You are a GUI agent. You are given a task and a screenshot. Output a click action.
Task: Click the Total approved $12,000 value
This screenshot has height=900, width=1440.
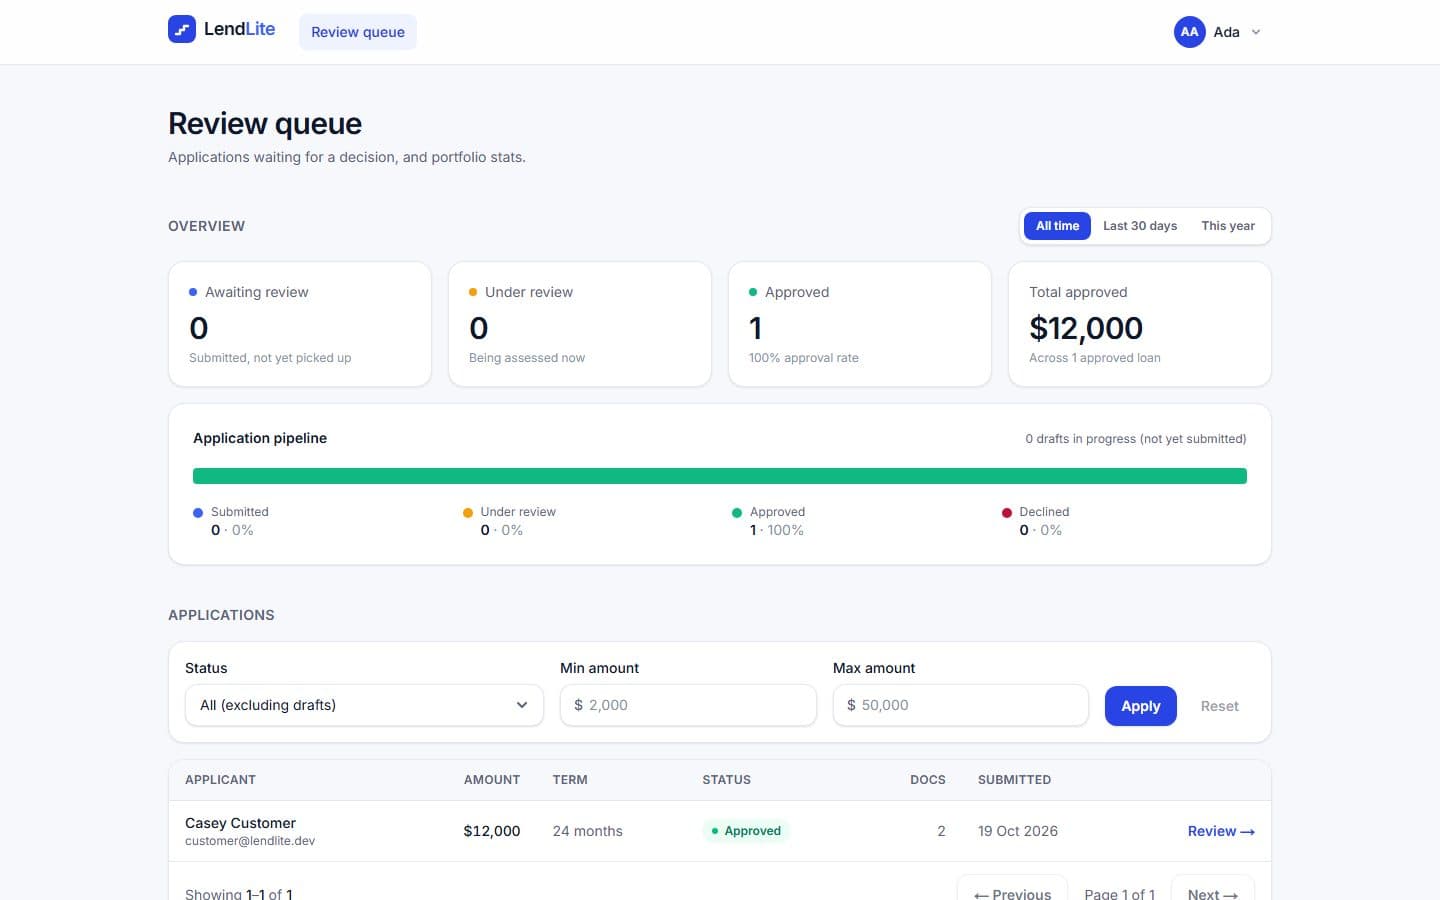pos(1086,328)
